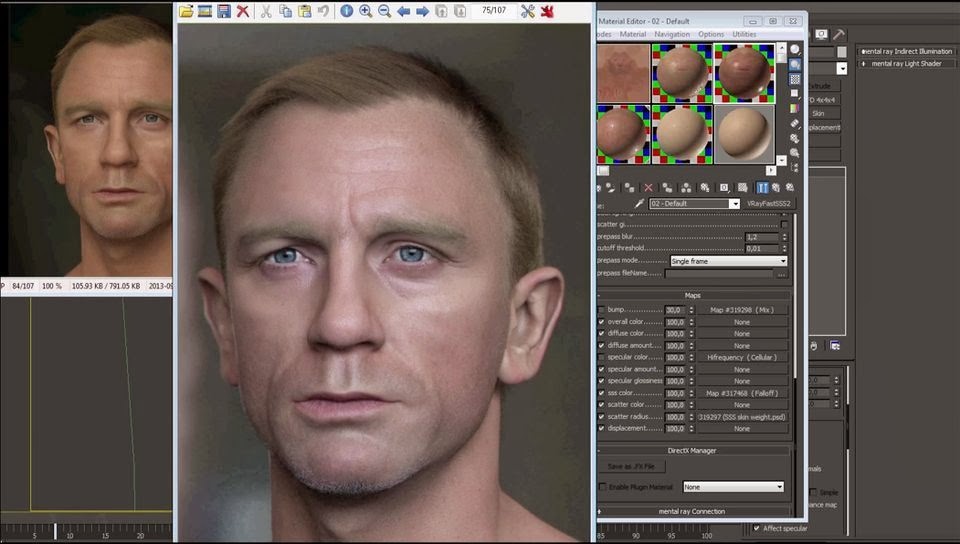Click the VRayFastSSS2 material type button
The width and height of the screenshot is (960, 544).
[768, 204]
